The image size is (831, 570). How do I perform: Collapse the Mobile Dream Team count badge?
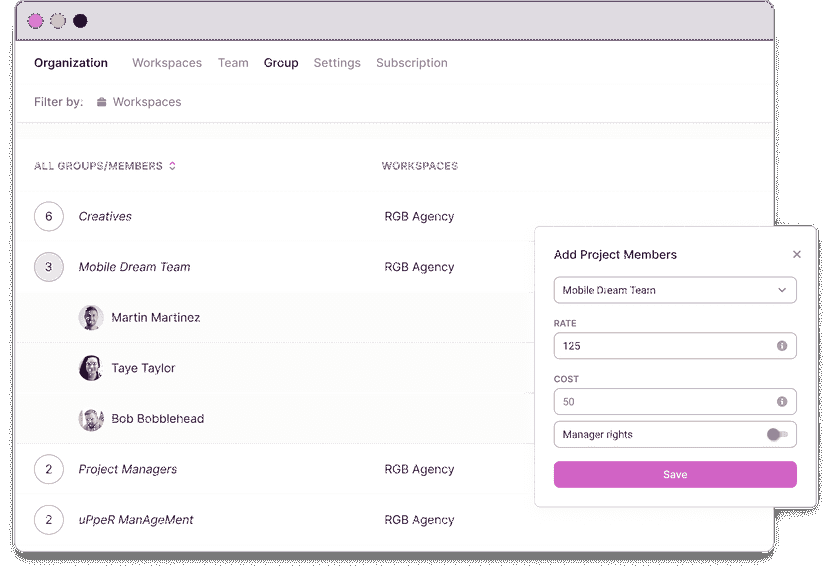(x=49, y=266)
